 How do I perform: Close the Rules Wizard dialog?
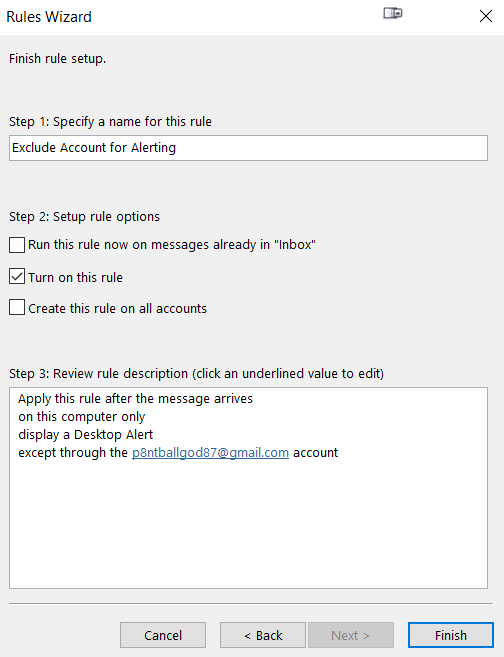point(486,16)
